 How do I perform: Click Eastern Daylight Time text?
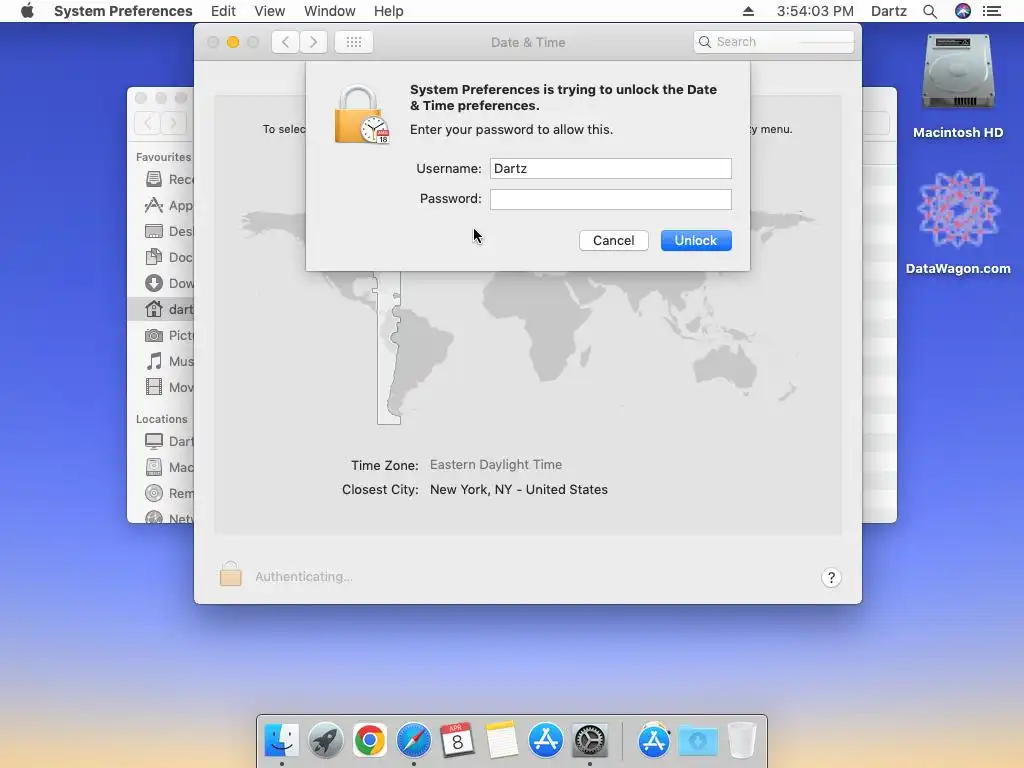click(496, 464)
